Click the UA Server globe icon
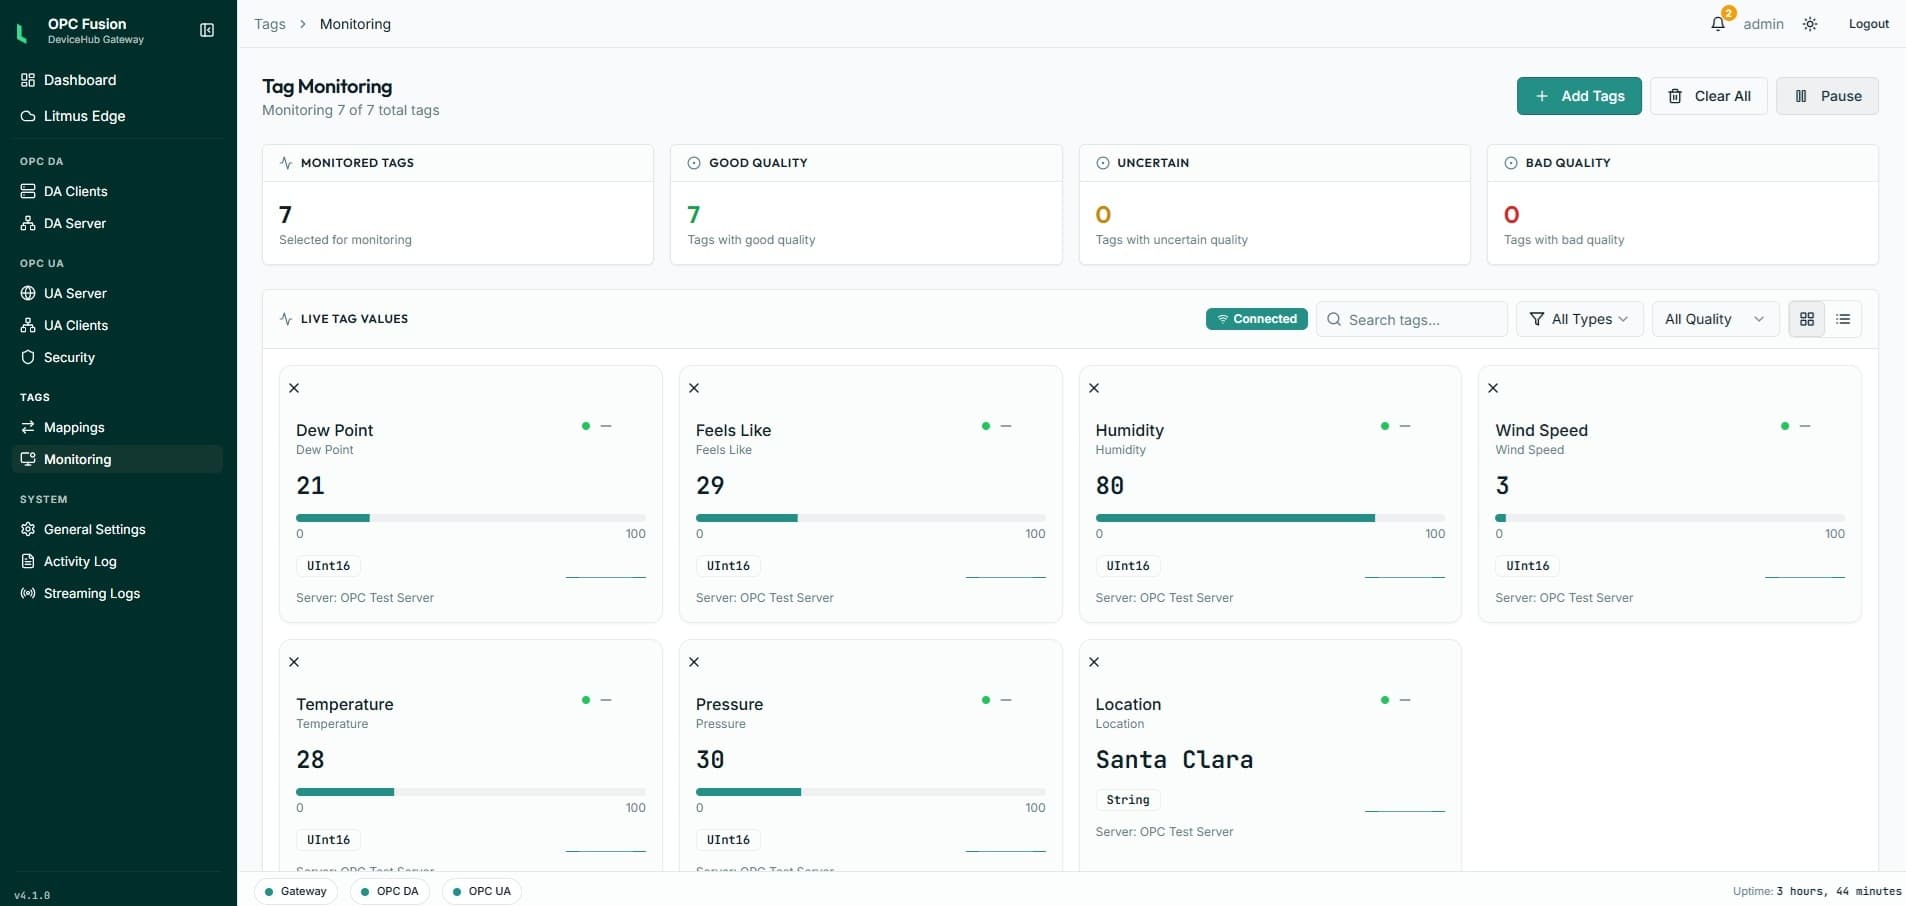The width and height of the screenshot is (1906, 906). coord(28,293)
